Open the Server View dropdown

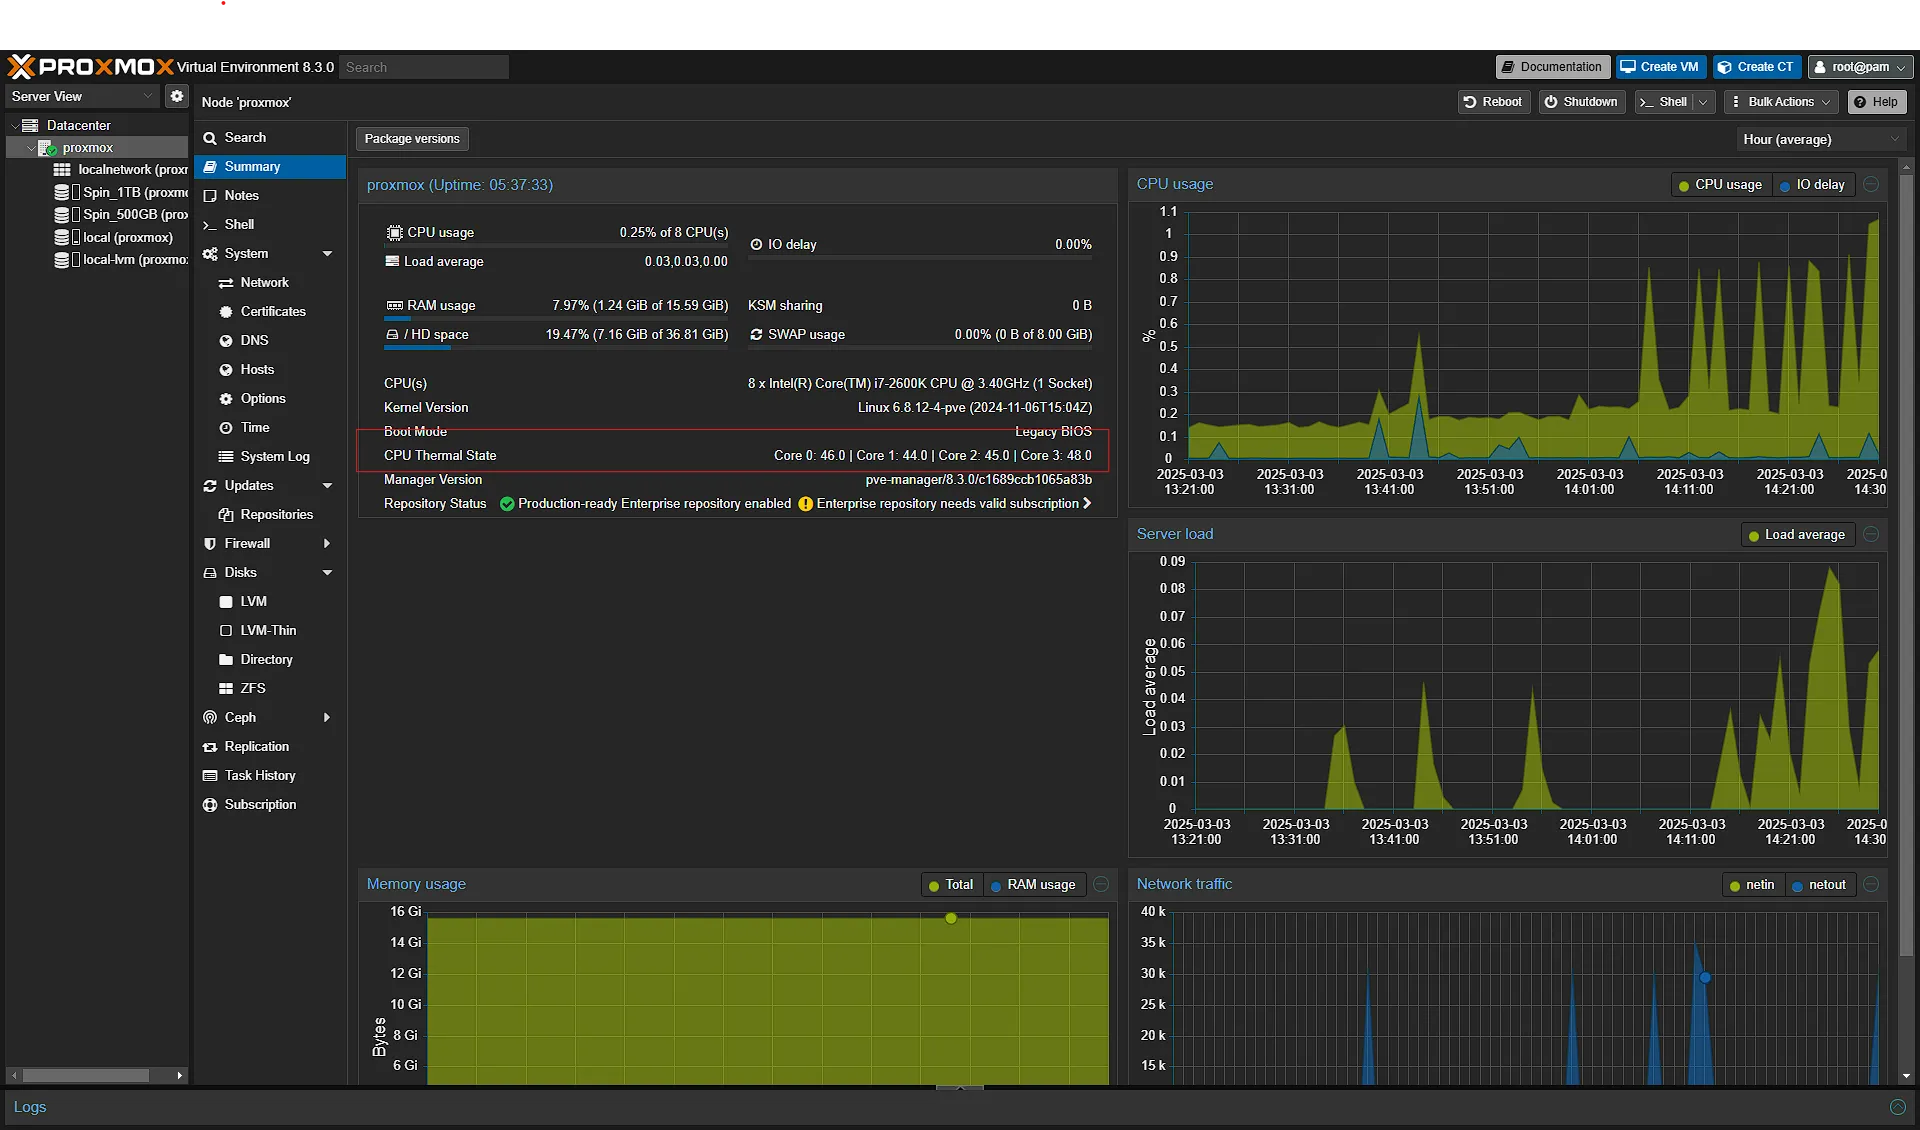(x=81, y=96)
